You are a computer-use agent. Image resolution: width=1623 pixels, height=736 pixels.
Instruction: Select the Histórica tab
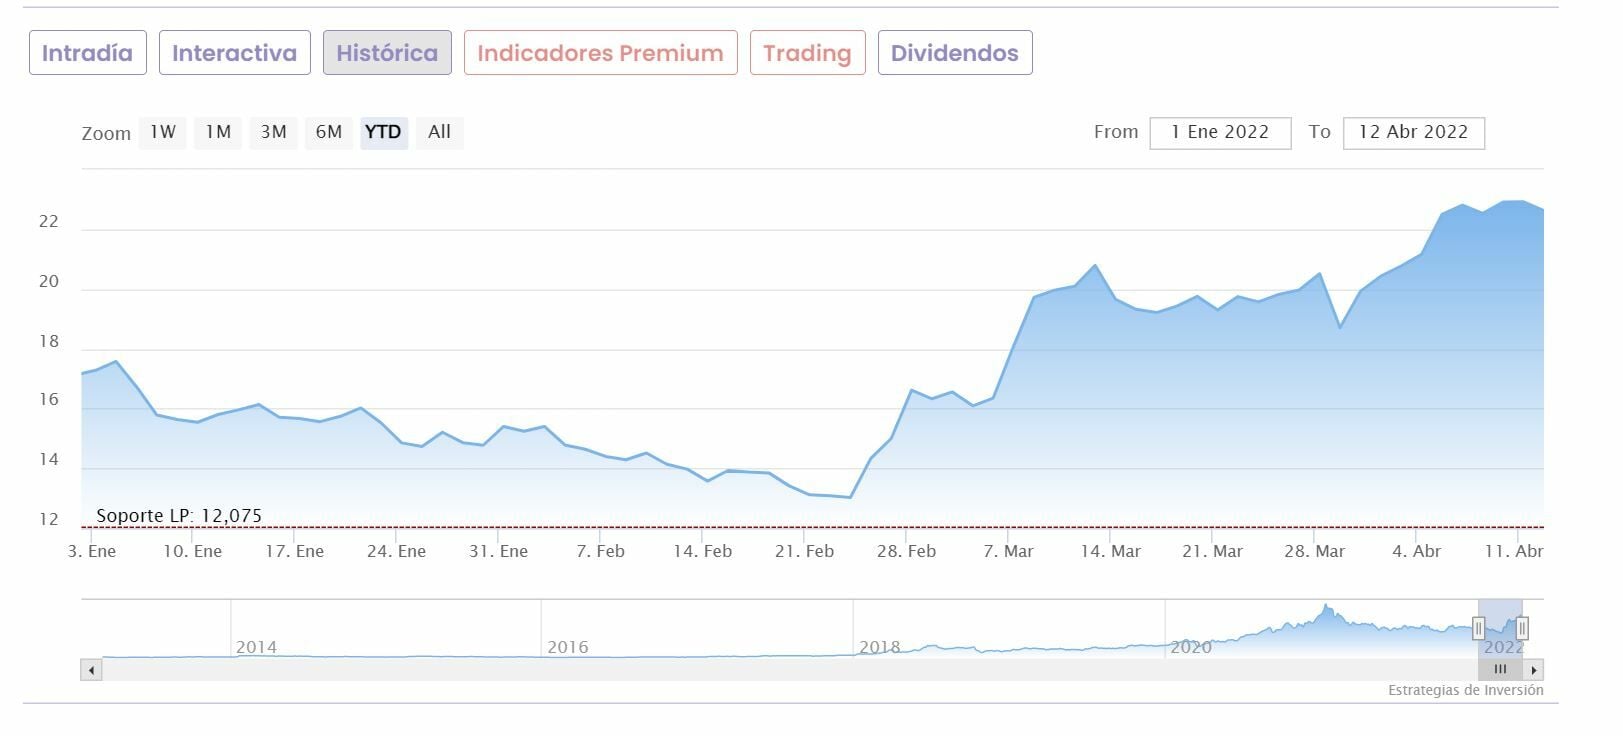tap(387, 53)
